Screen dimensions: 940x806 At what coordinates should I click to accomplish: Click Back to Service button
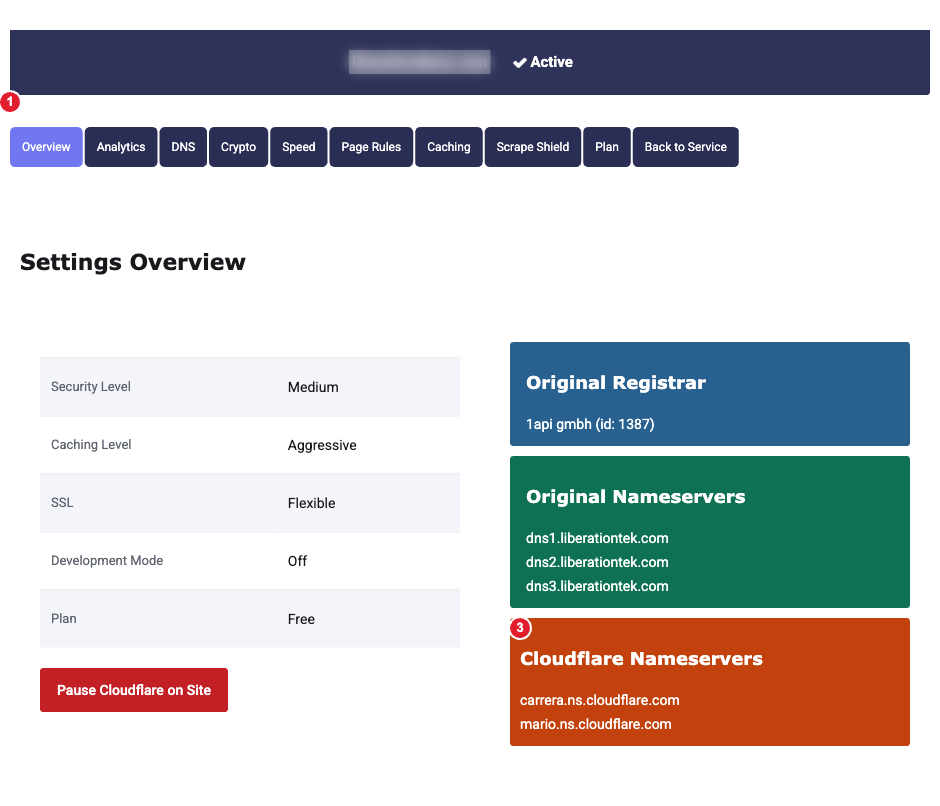coord(686,147)
